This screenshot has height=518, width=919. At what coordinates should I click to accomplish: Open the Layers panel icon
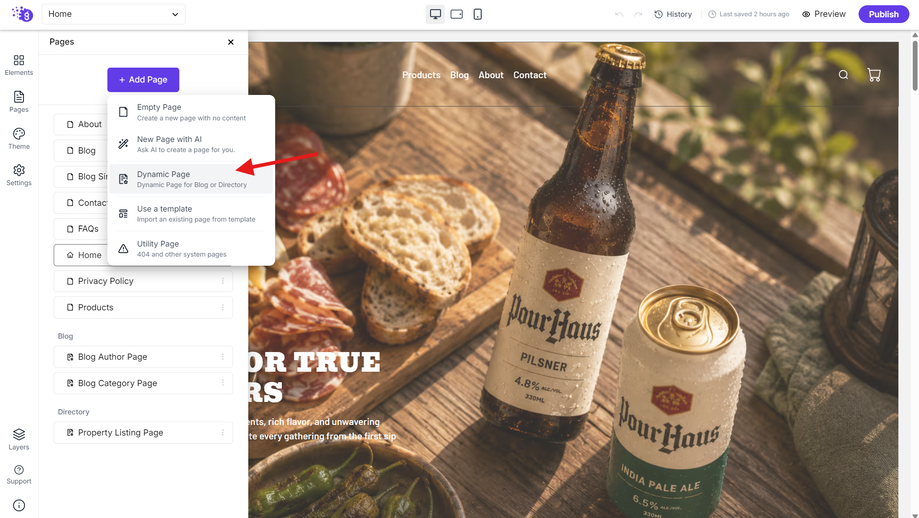coord(19,439)
